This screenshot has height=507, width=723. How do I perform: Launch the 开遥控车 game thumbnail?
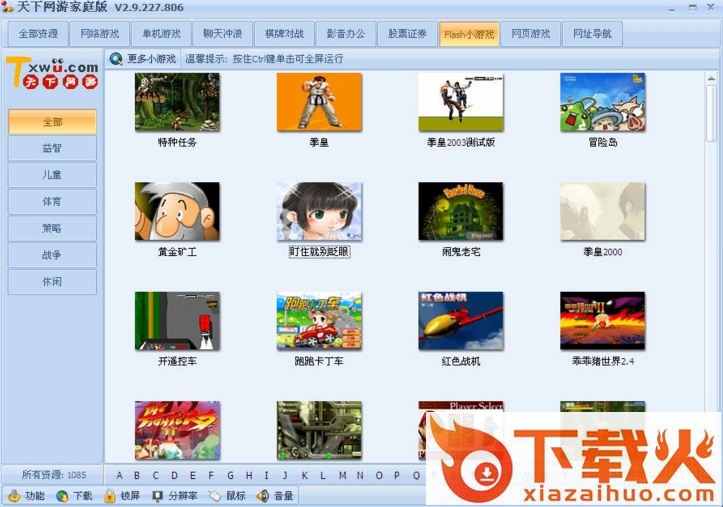click(177, 320)
